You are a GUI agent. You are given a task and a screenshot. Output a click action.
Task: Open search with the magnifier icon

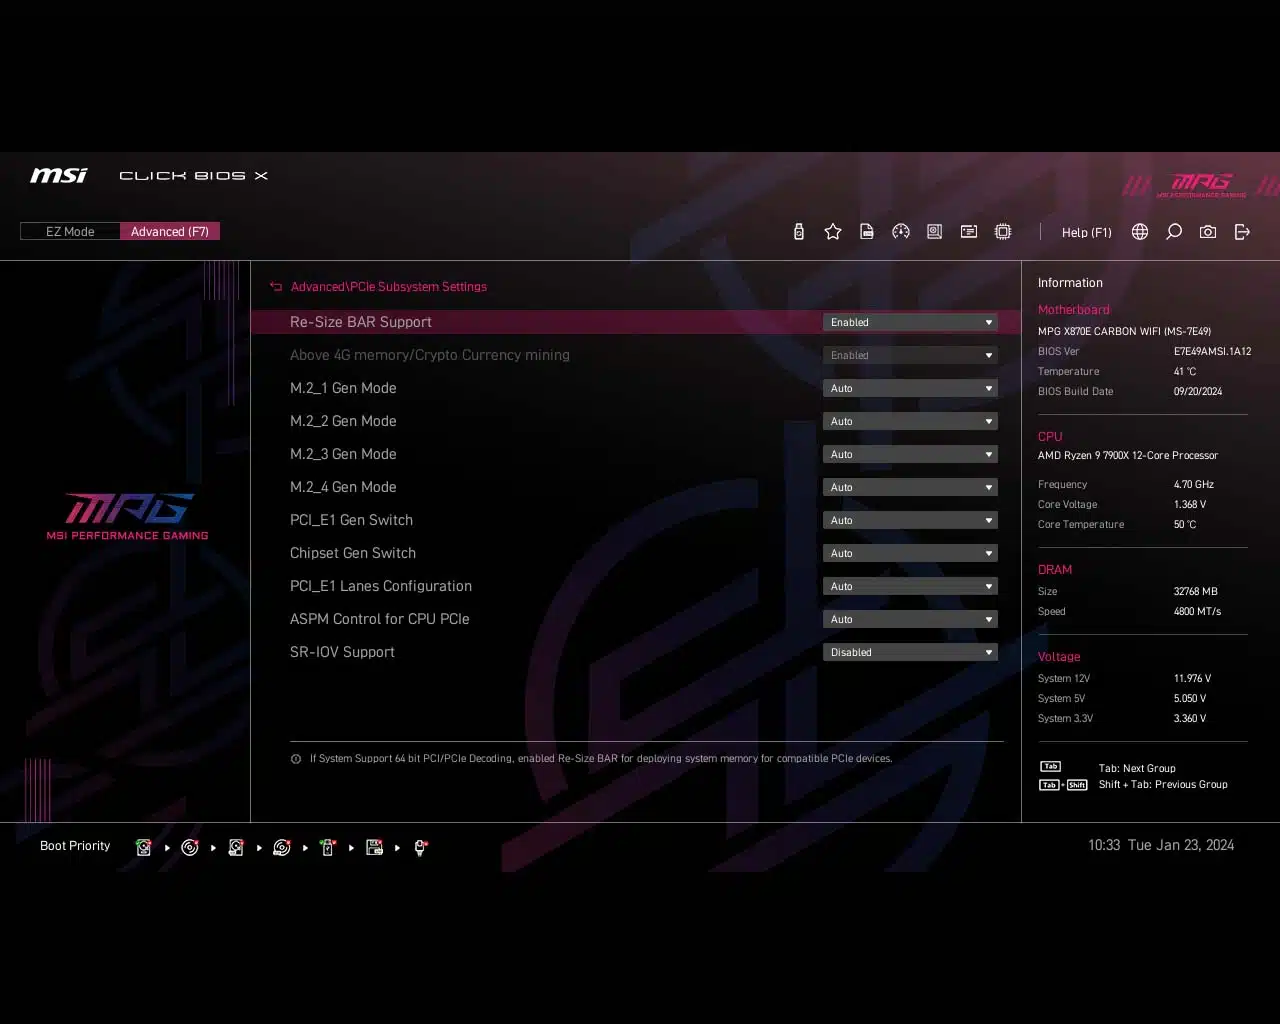click(1174, 232)
